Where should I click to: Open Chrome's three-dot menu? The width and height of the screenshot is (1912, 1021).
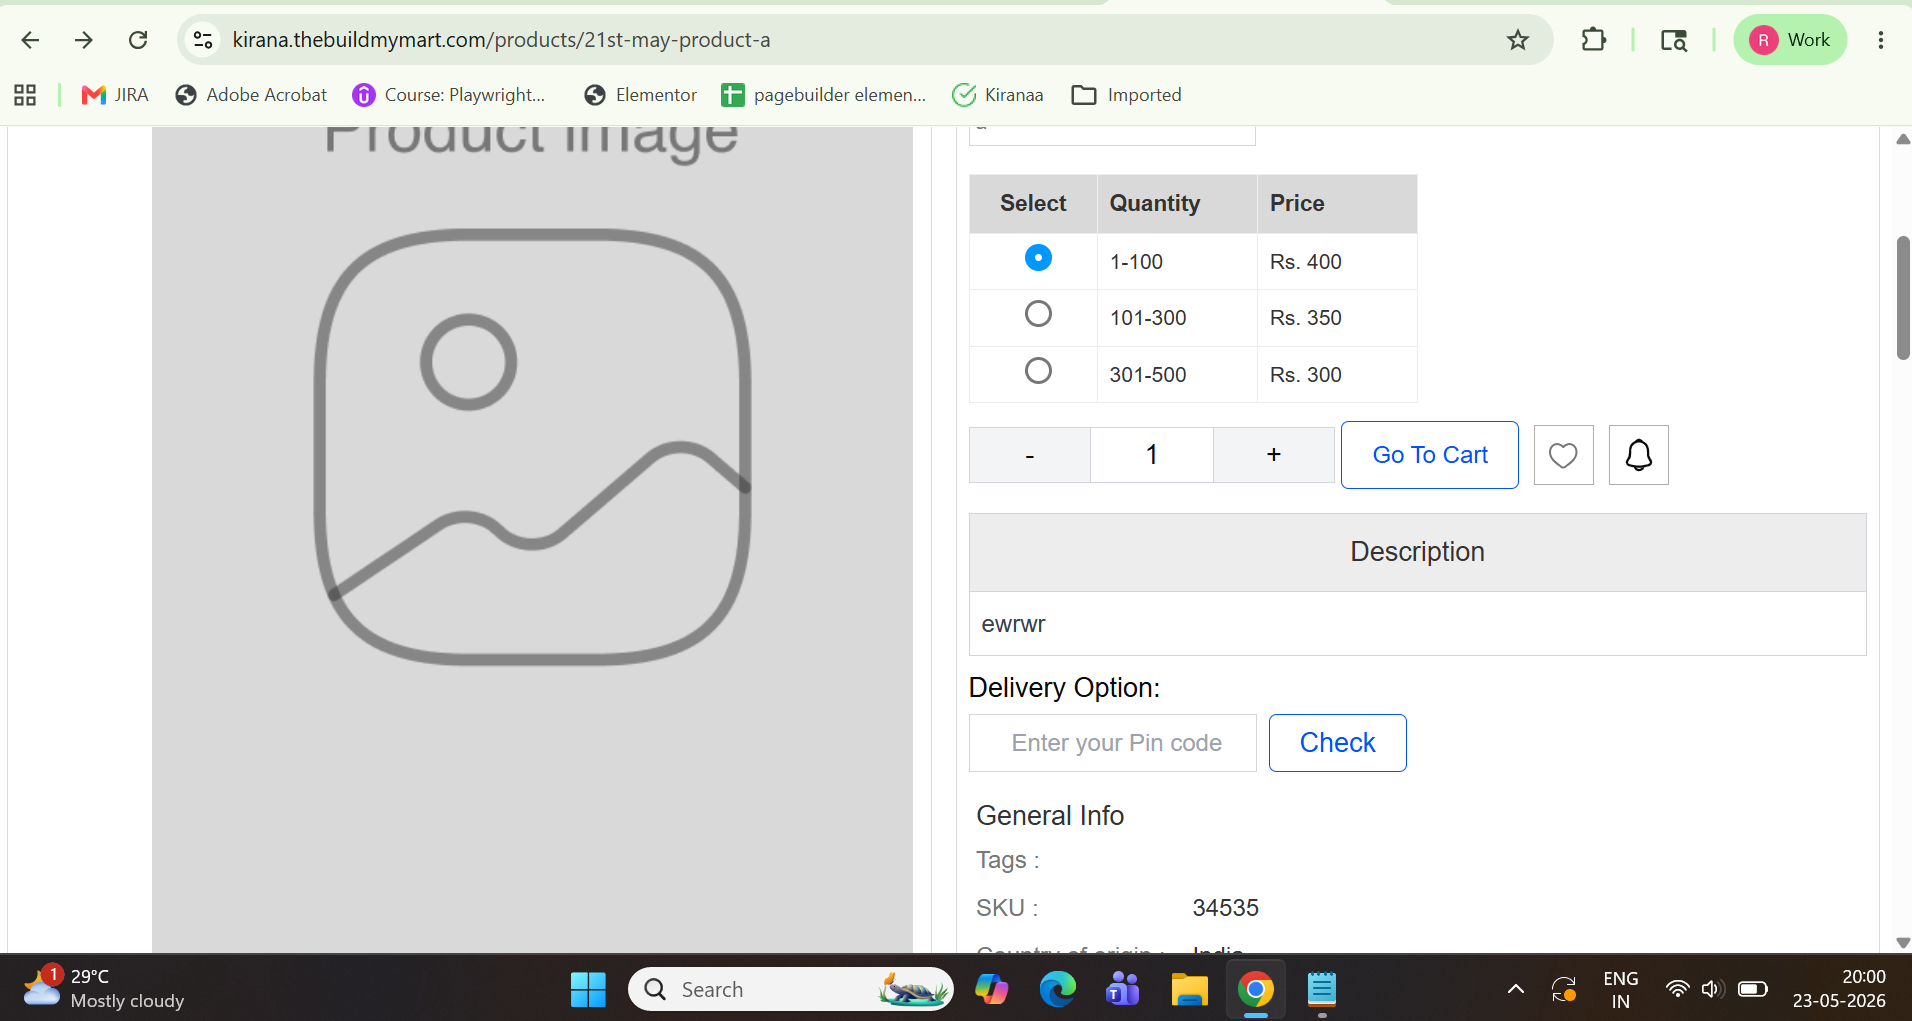click(x=1881, y=40)
